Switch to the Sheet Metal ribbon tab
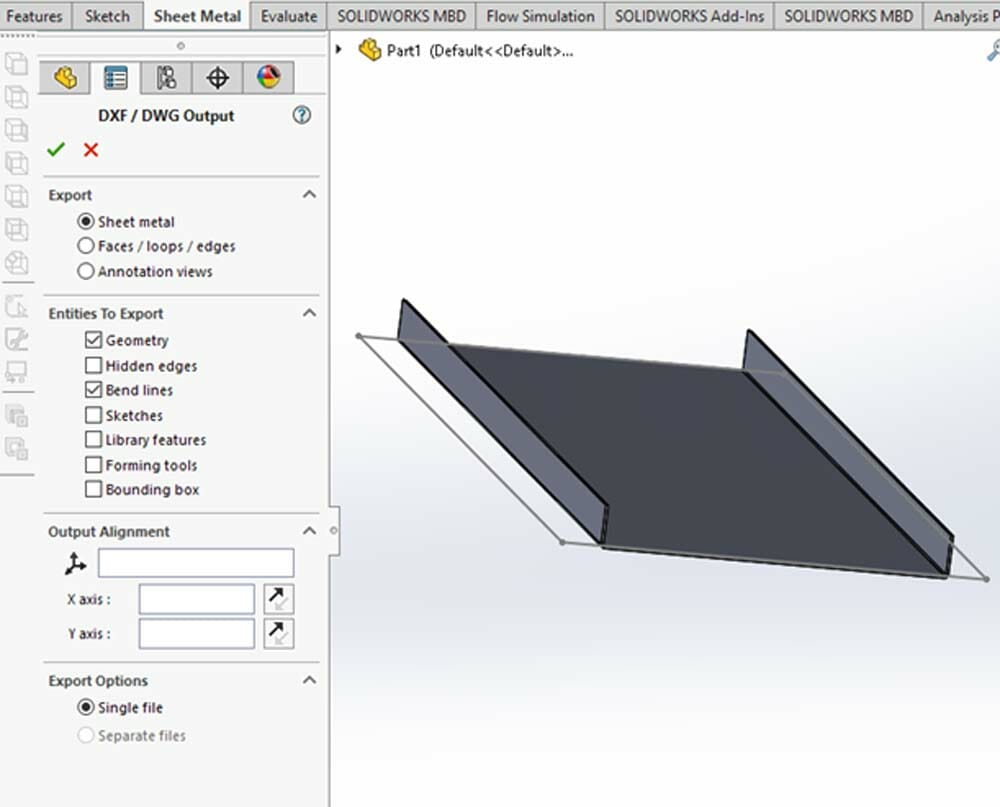 (x=196, y=16)
